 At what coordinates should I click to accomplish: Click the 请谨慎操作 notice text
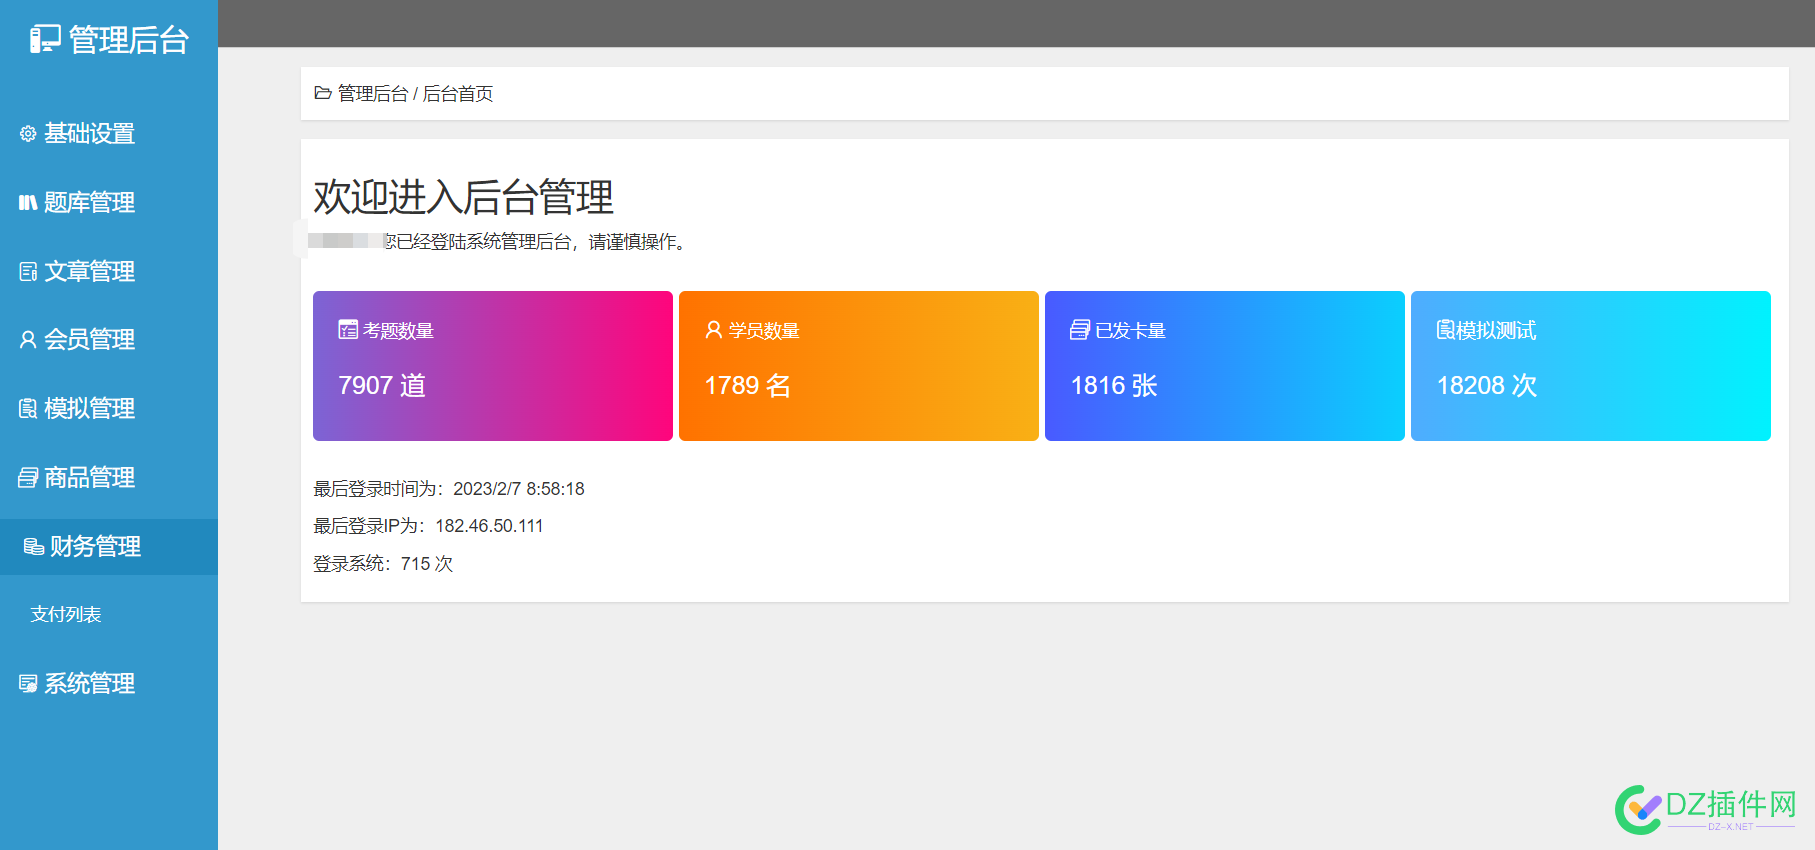[x=637, y=241]
